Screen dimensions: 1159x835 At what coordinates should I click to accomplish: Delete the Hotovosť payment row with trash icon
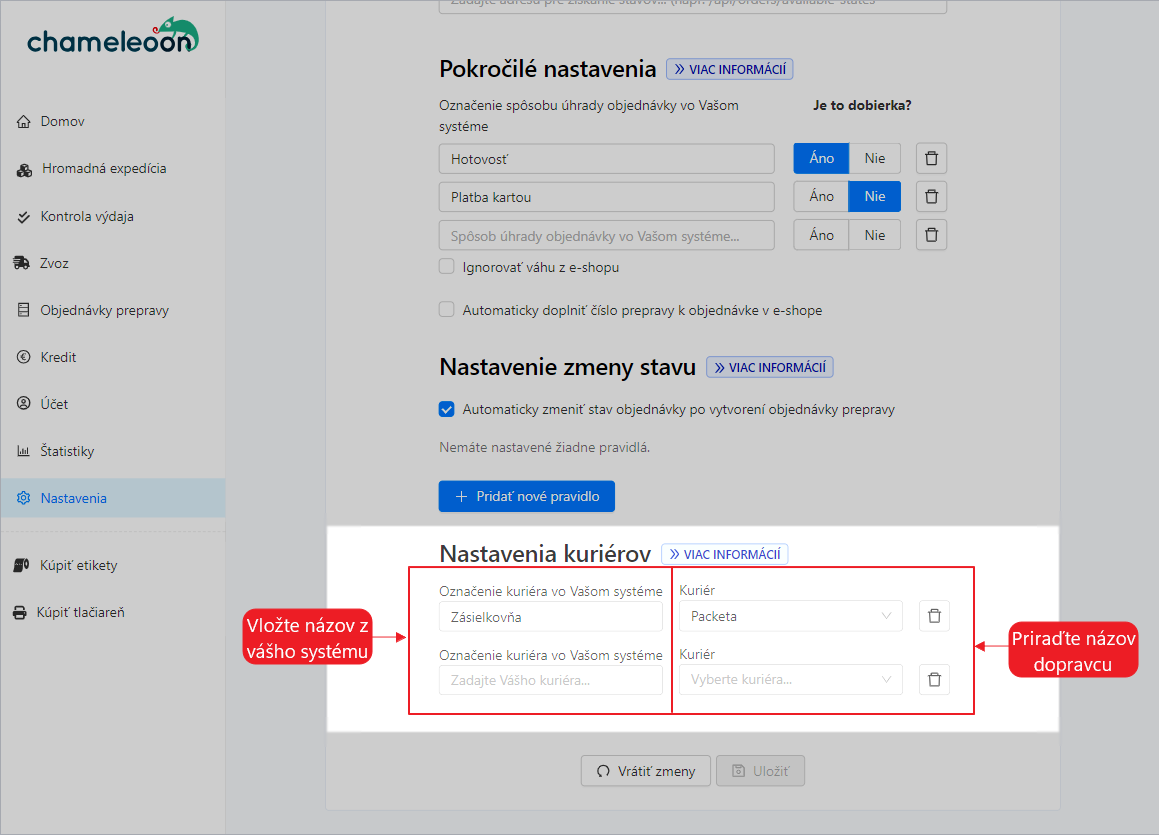coord(931,159)
